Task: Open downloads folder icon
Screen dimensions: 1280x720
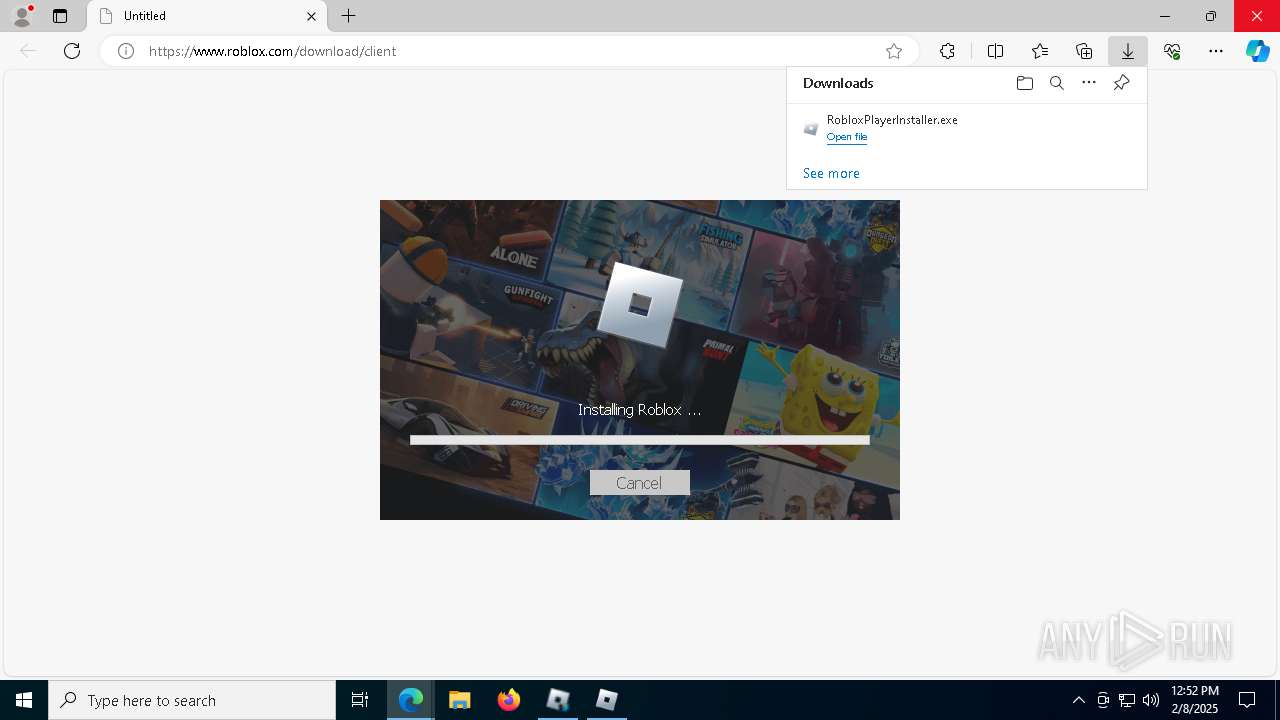Action: [1024, 83]
